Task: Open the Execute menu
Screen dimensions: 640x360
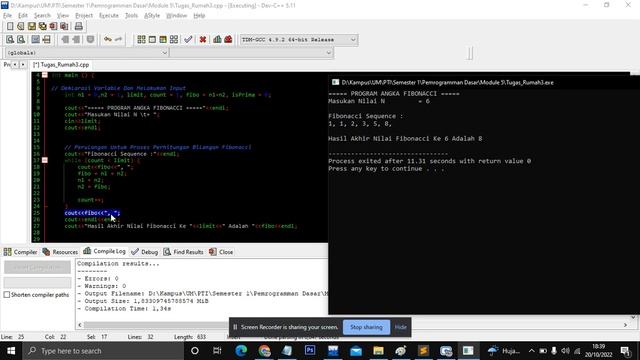Action: [x=109, y=16]
